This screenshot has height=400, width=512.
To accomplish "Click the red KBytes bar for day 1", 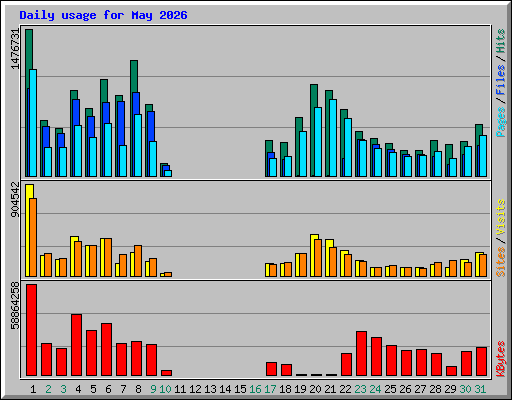I will pos(32,330).
